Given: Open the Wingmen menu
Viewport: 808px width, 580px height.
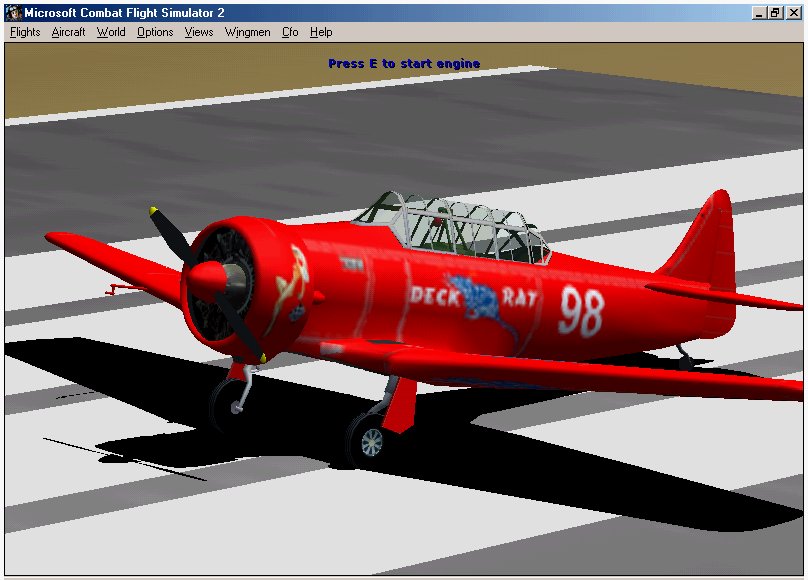Looking at the screenshot, I should pyautogui.click(x=247, y=32).
